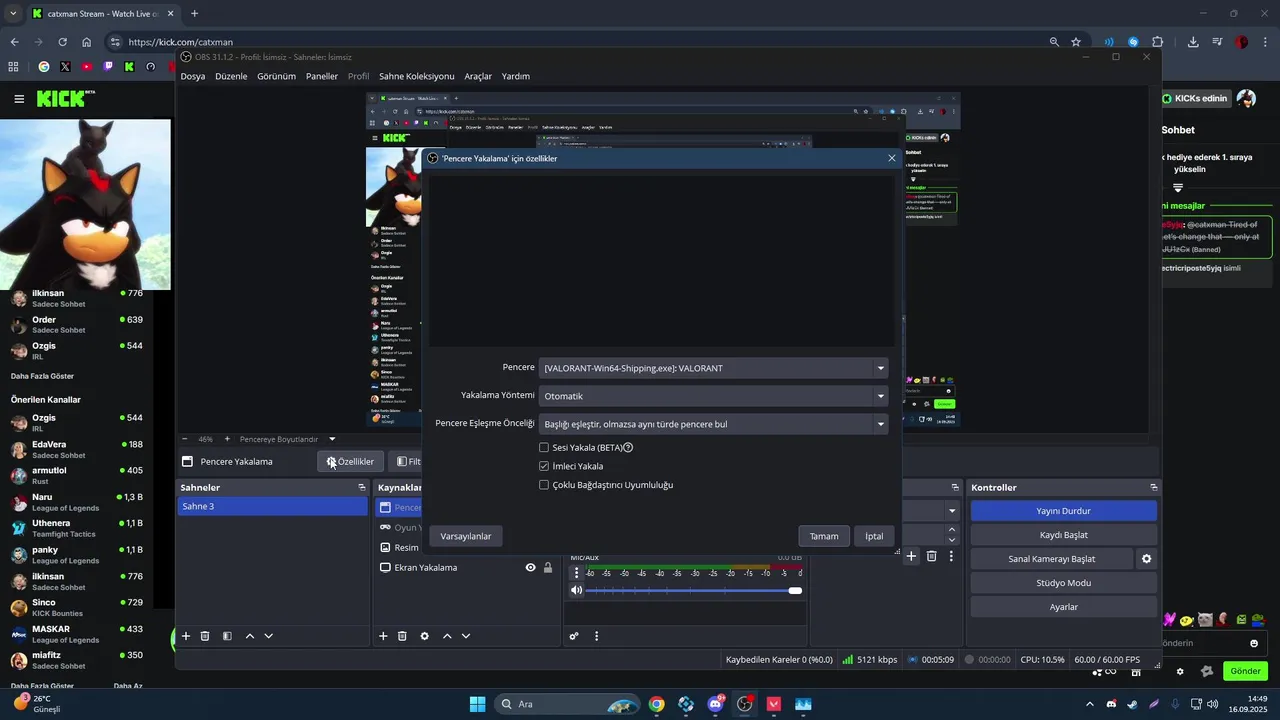1280x720 pixels.
Task: Zoom in the OBS preview with the plus icon
Action: pos(227,439)
